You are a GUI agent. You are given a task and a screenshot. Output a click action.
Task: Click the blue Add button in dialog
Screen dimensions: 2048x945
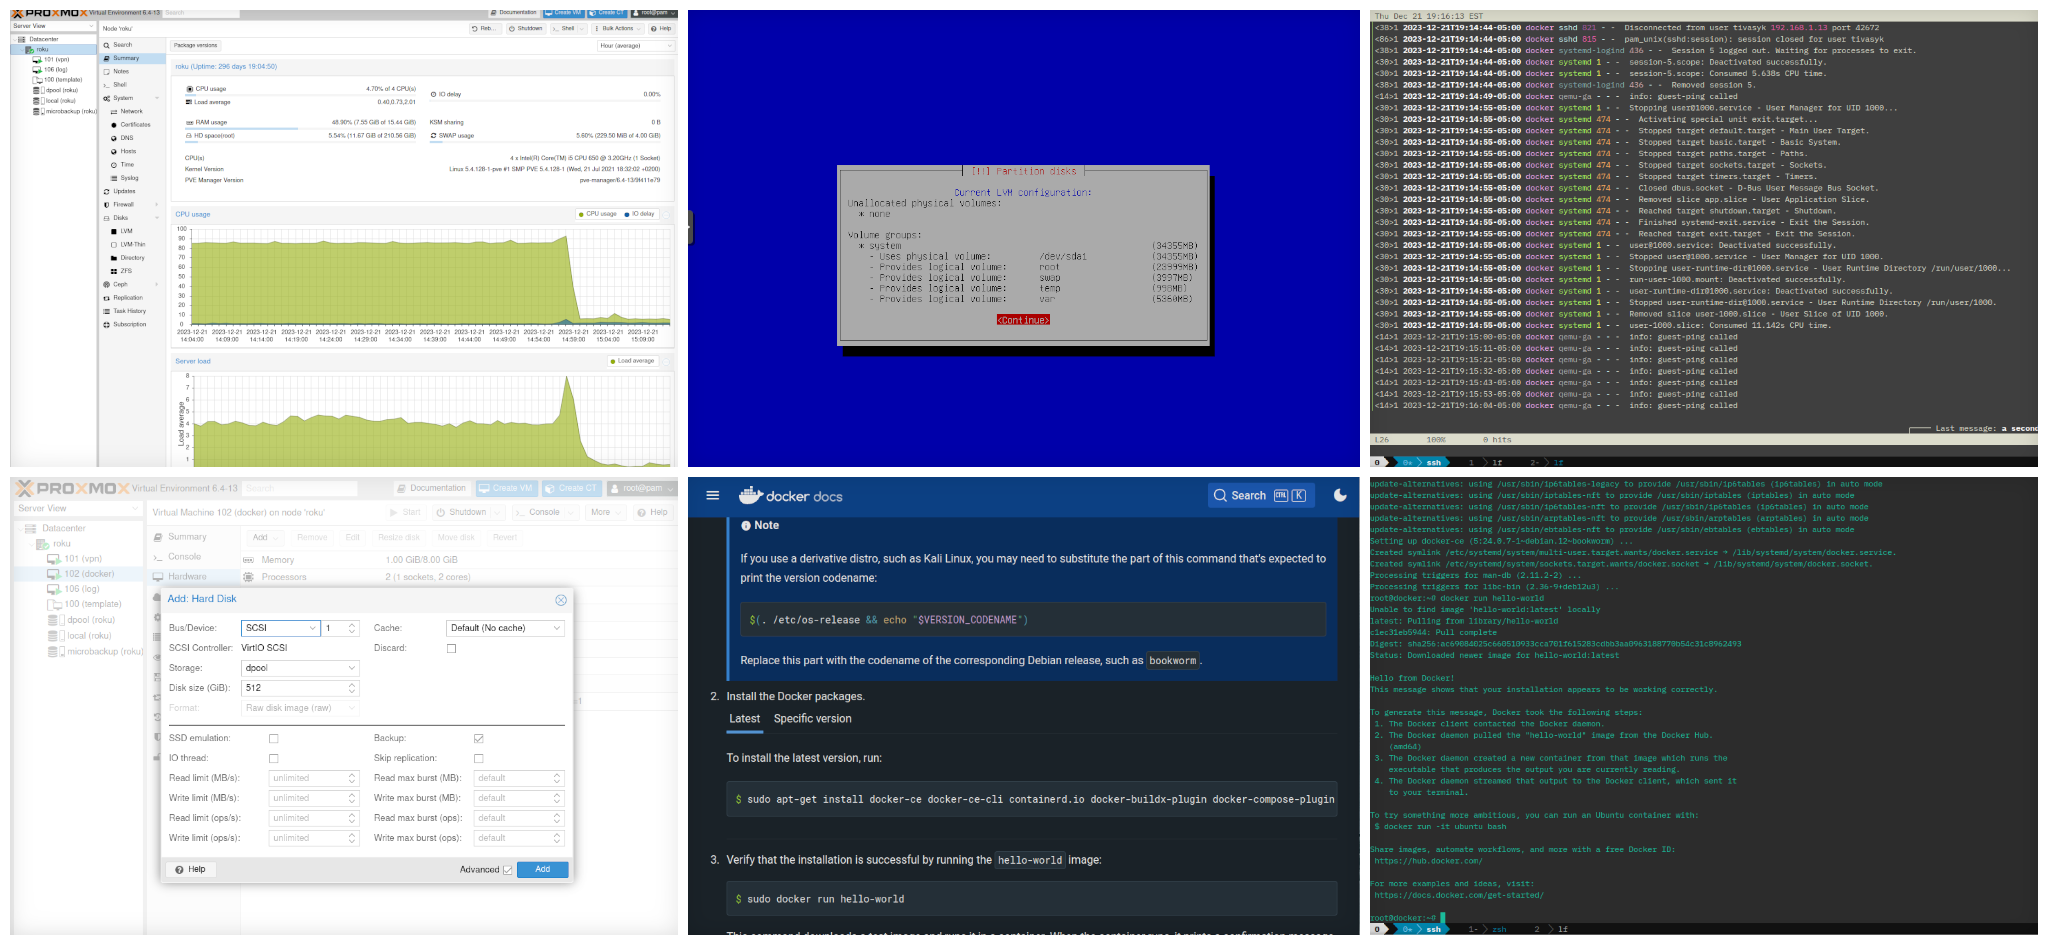(x=543, y=869)
